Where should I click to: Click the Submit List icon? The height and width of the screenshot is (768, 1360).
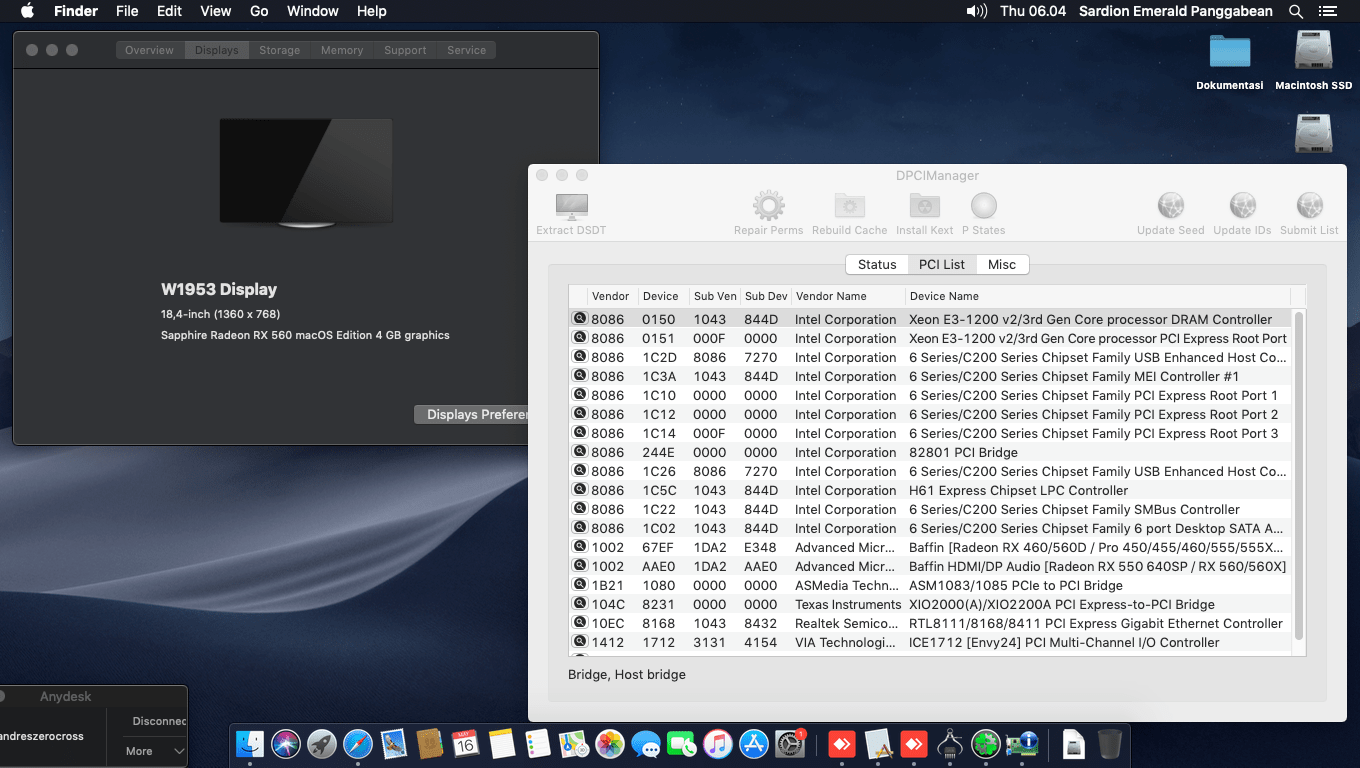click(1309, 207)
